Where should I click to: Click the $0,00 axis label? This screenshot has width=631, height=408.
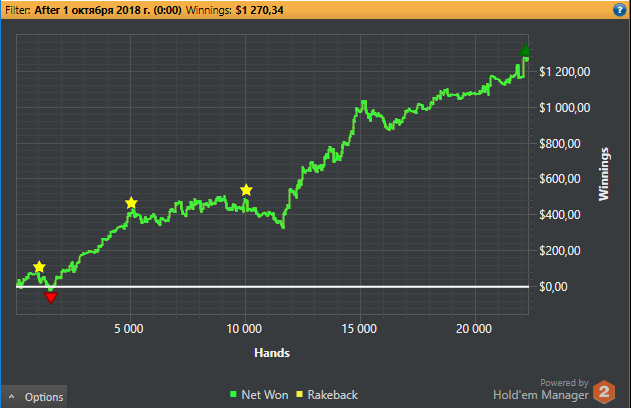[553, 286]
